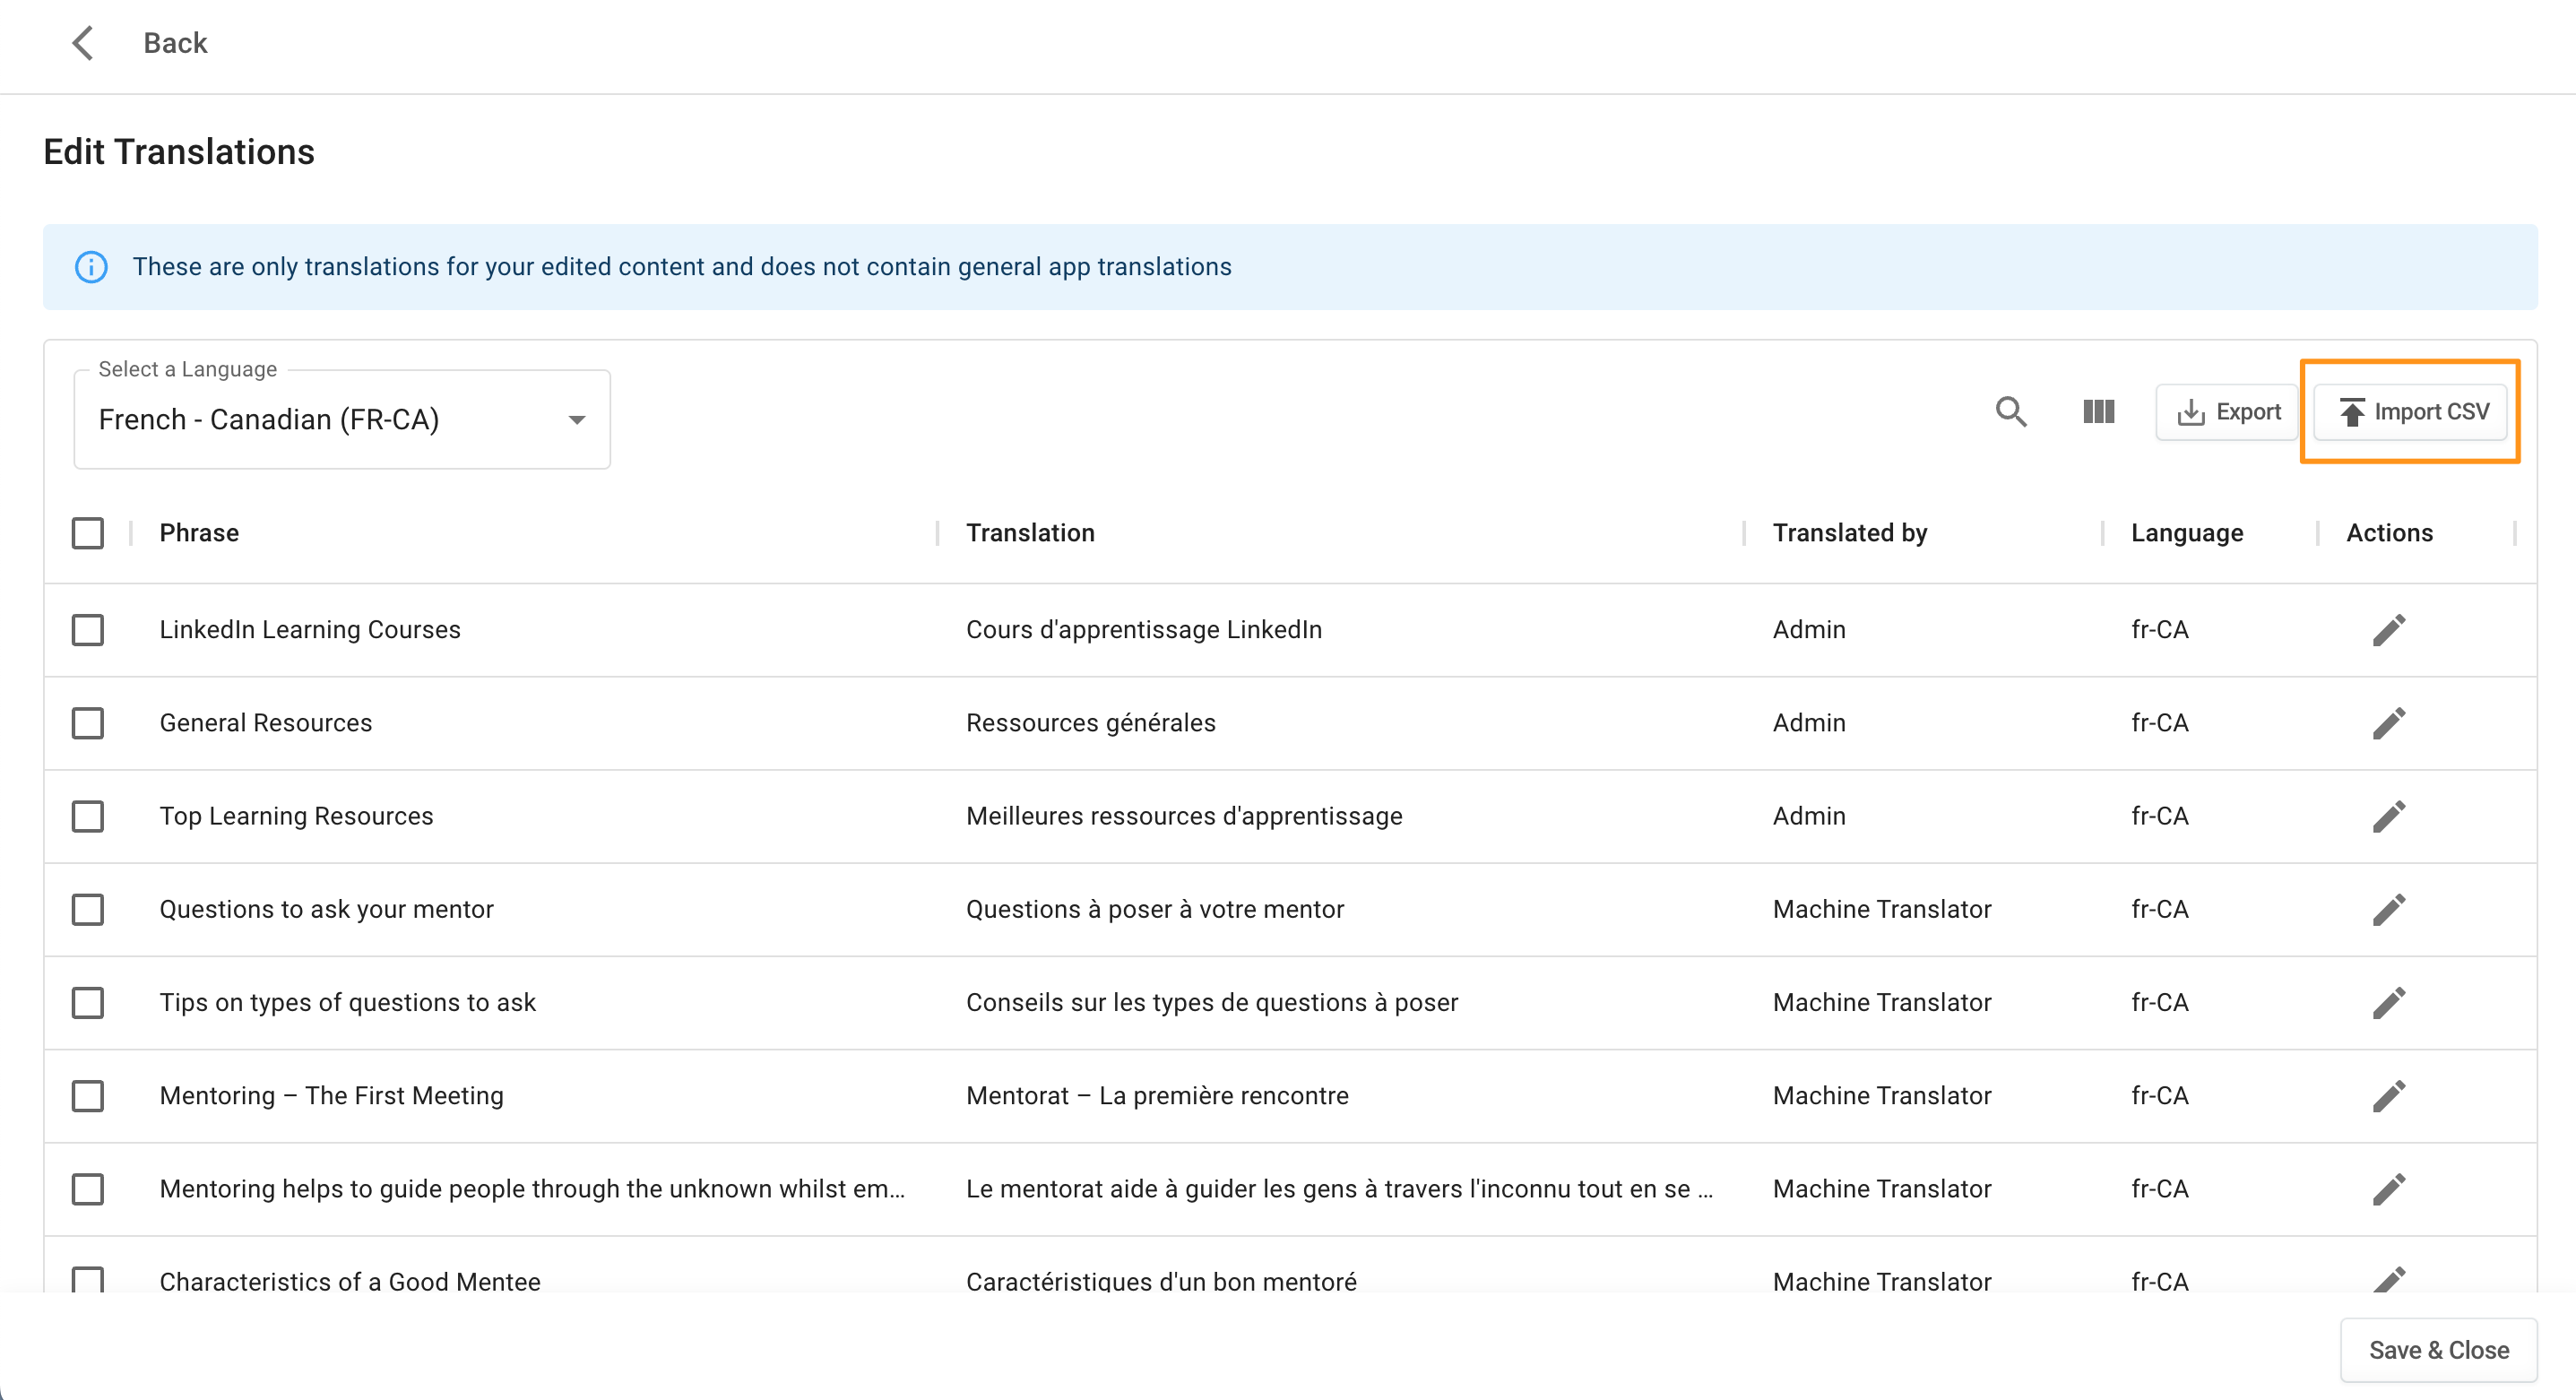Edit Questions to ask your mentor pencil

pyautogui.click(x=2388, y=909)
